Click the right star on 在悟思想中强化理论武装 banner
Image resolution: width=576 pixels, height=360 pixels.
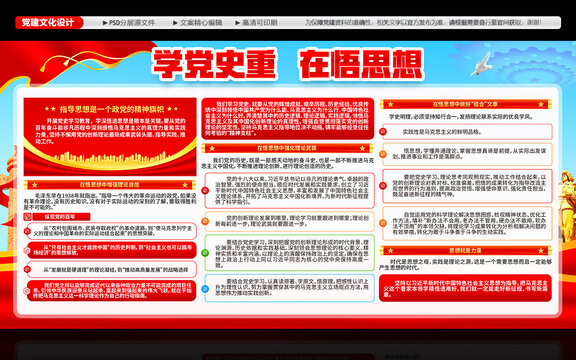[362, 148]
